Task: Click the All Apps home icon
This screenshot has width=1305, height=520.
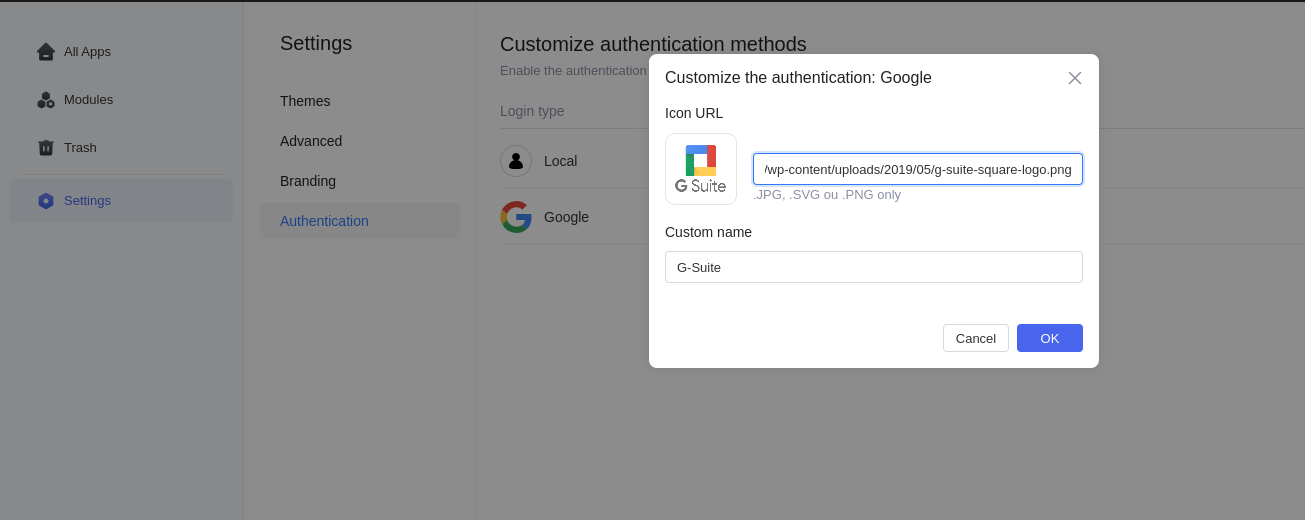Action: pos(45,51)
